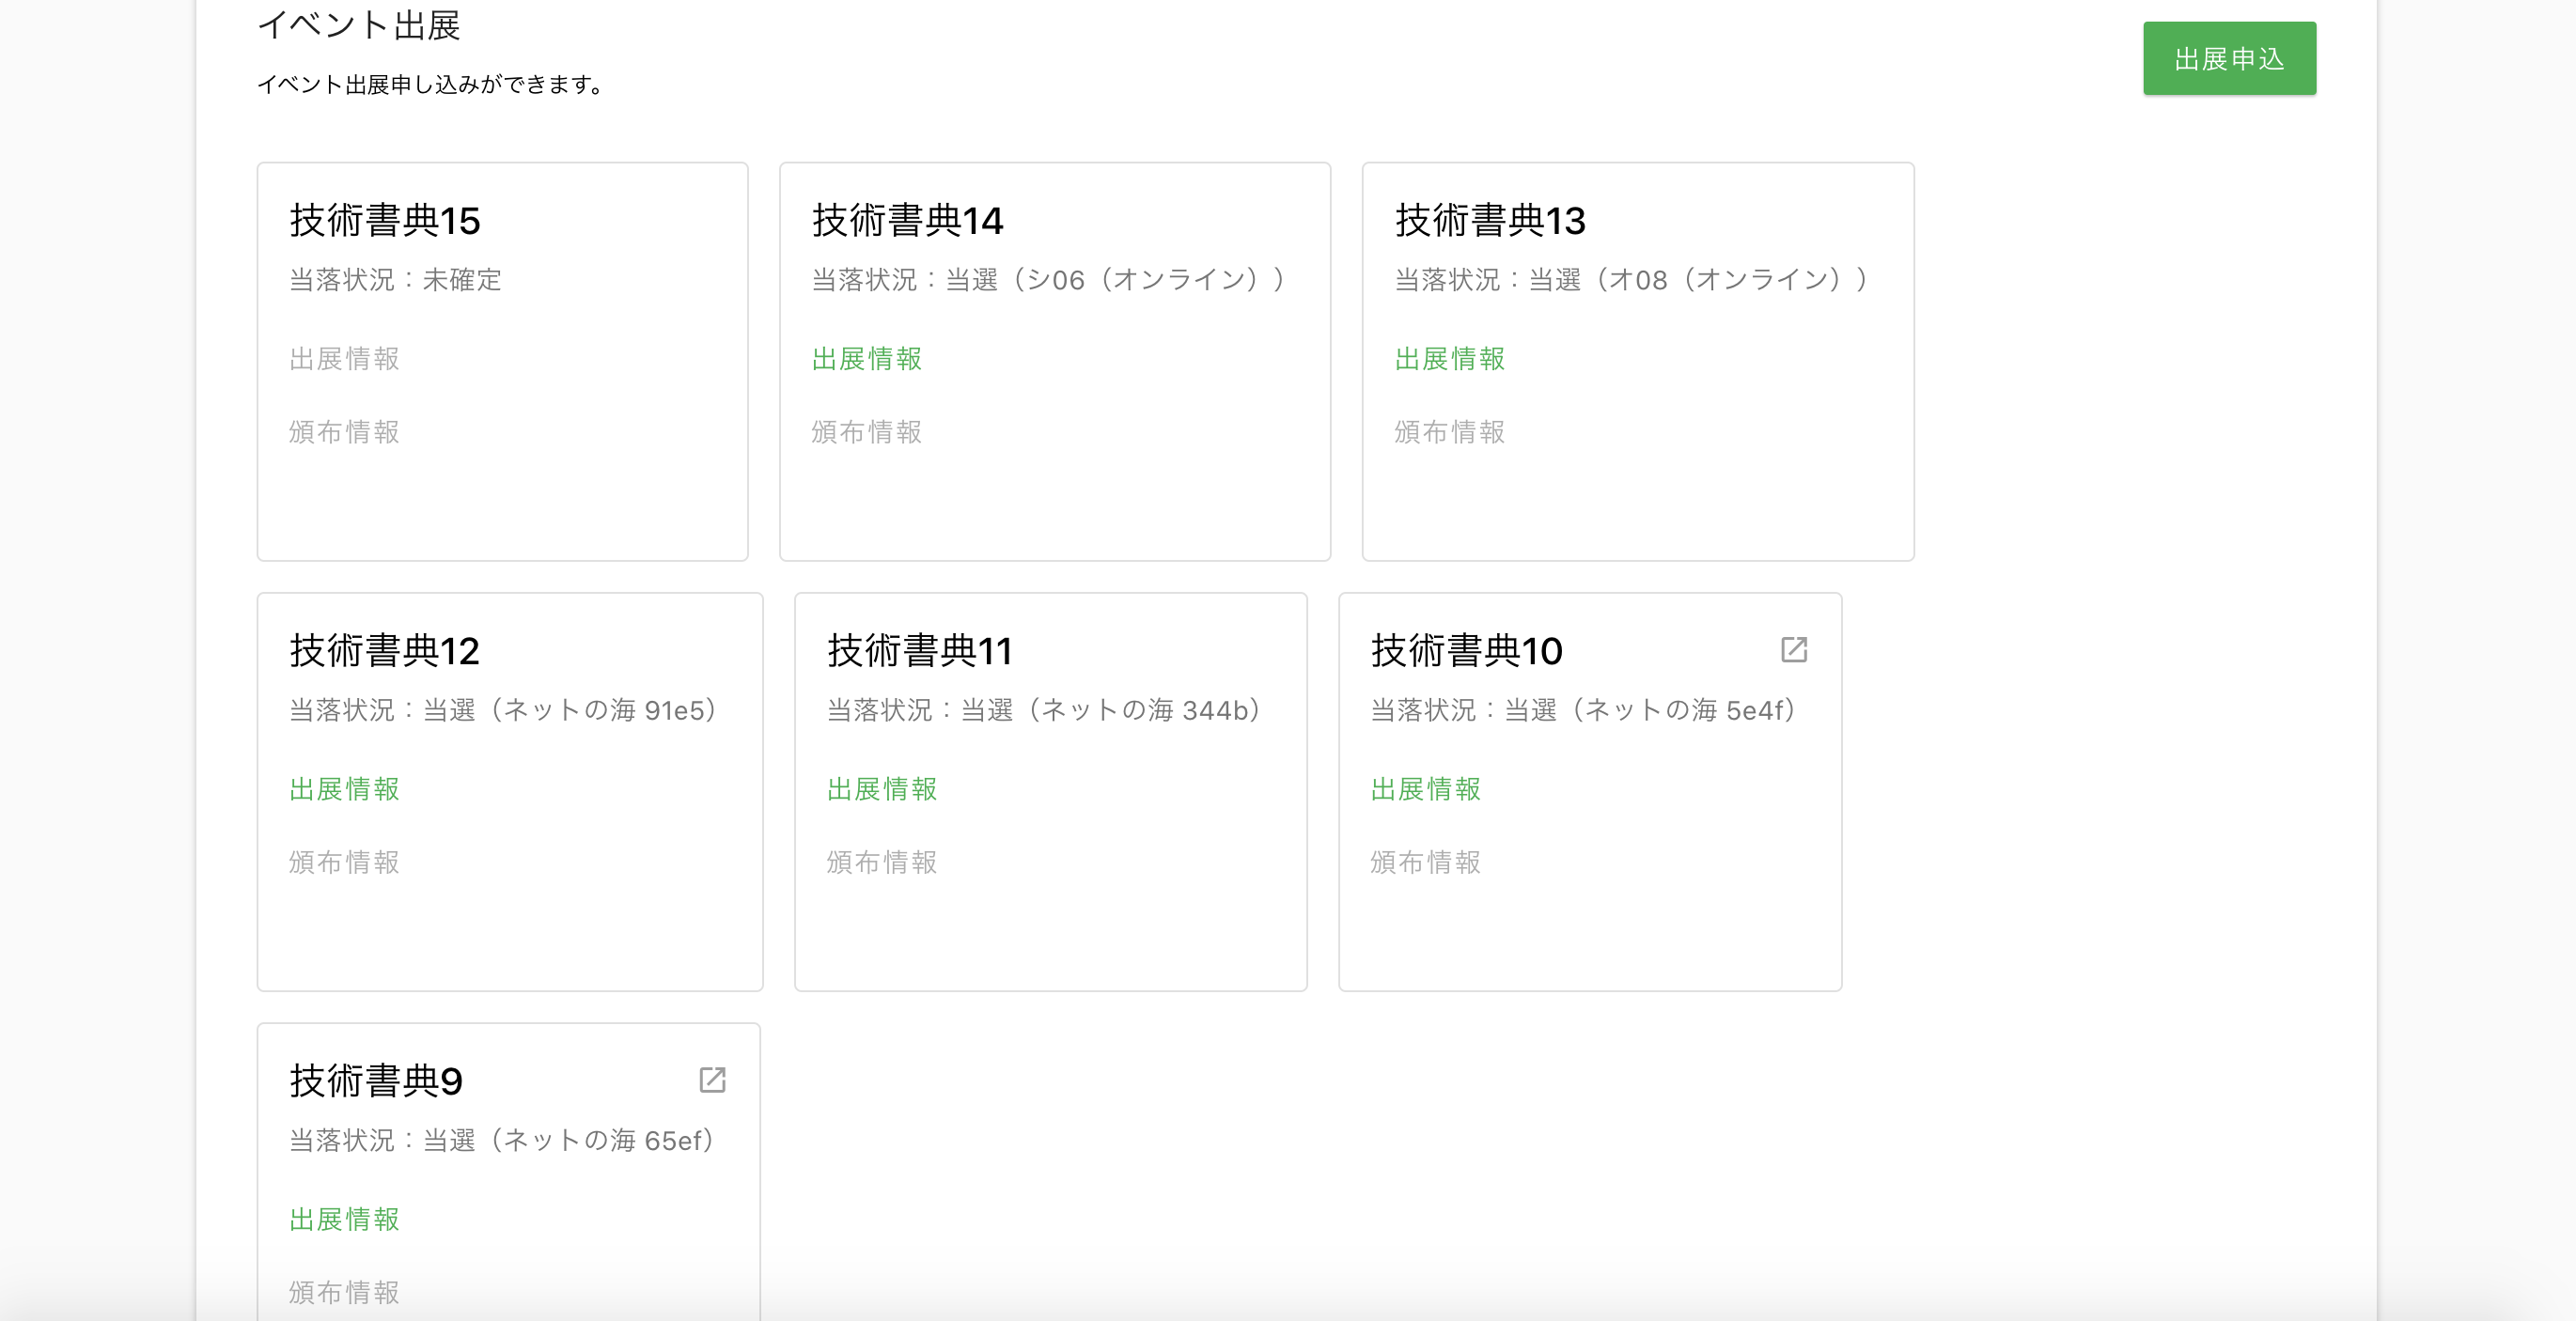The image size is (2576, 1321).
Task: Click status text mentioning シ06（オンライン）
Action: coord(1049,279)
